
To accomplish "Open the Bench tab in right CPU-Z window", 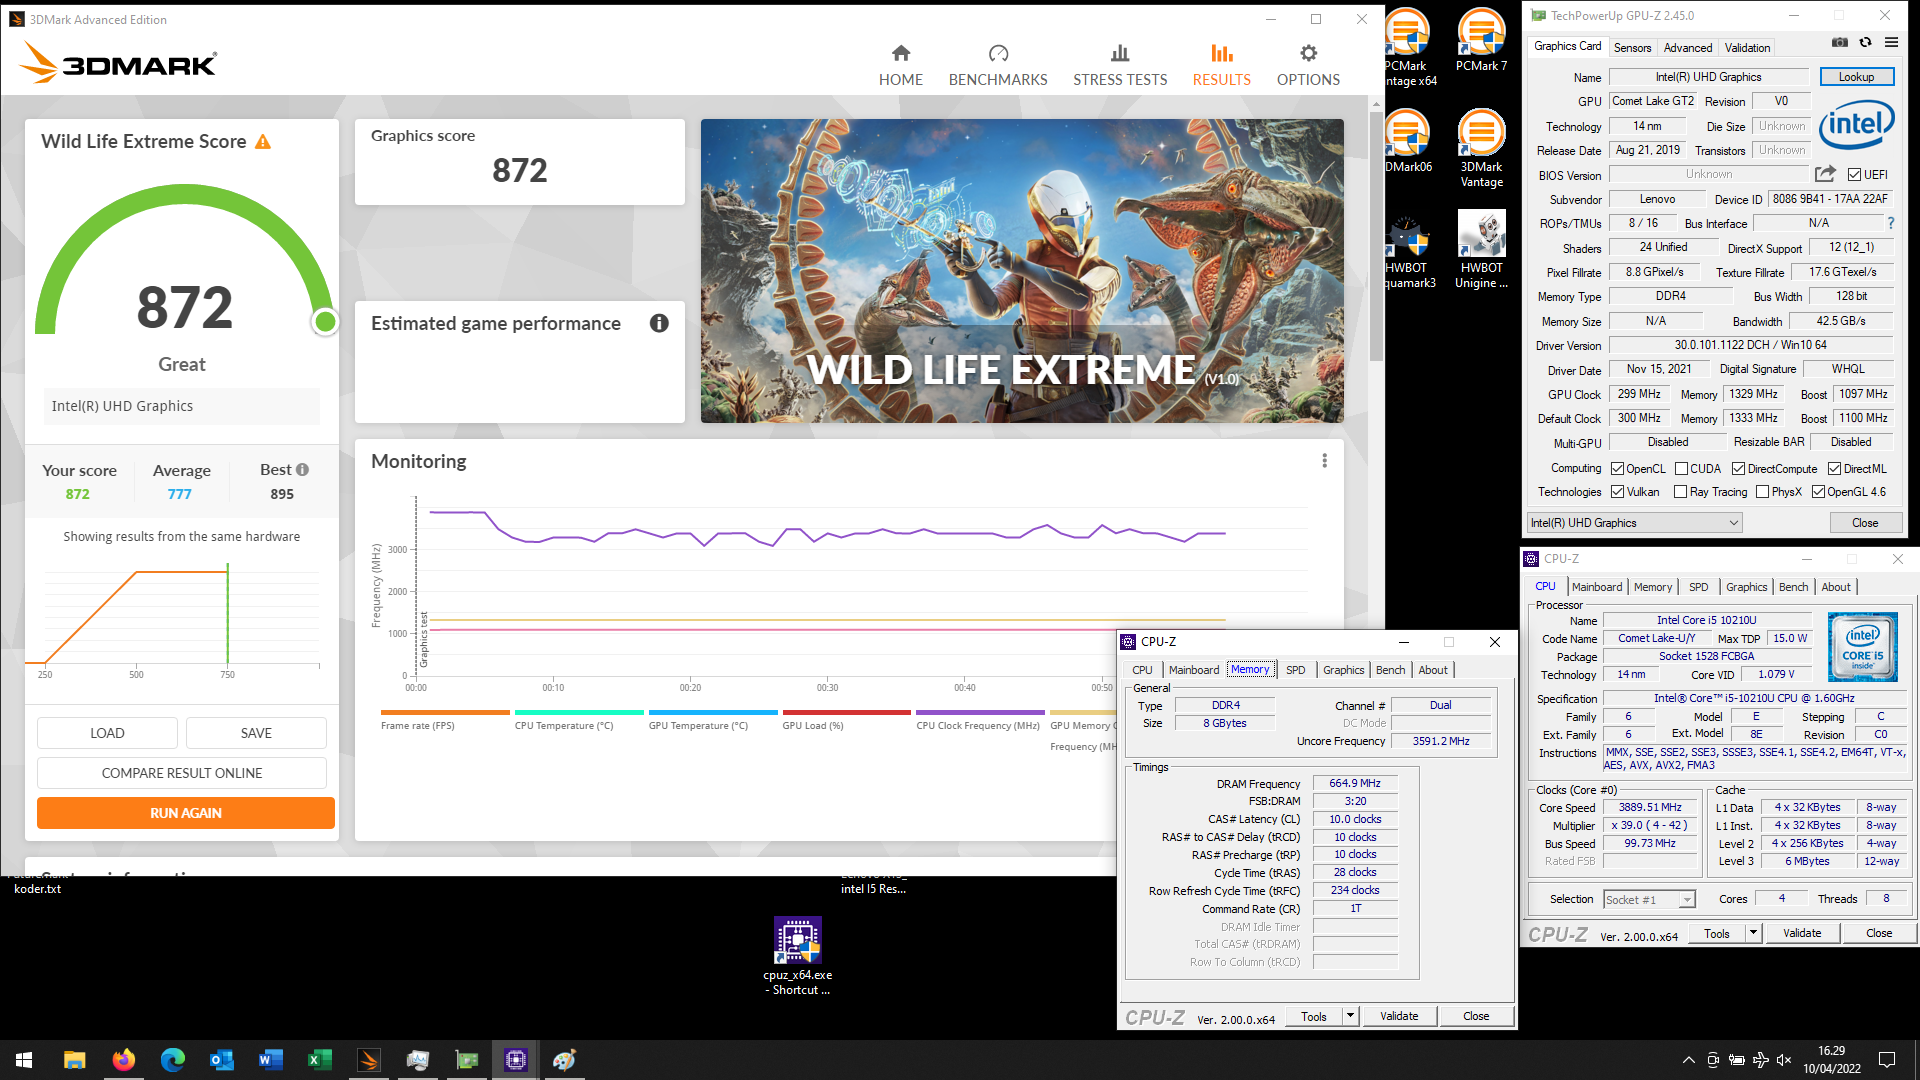I will pos(1793,587).
